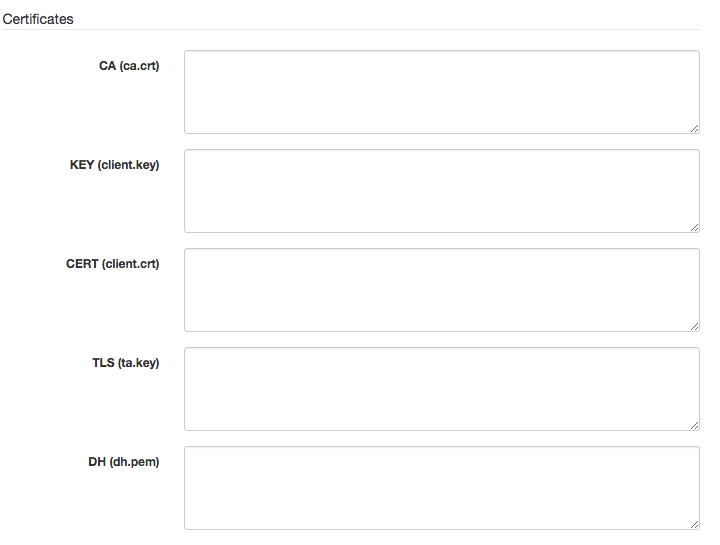Click the Certificates section heading
The height and width of the screenshot is (545, 720).
coord(38,19)
